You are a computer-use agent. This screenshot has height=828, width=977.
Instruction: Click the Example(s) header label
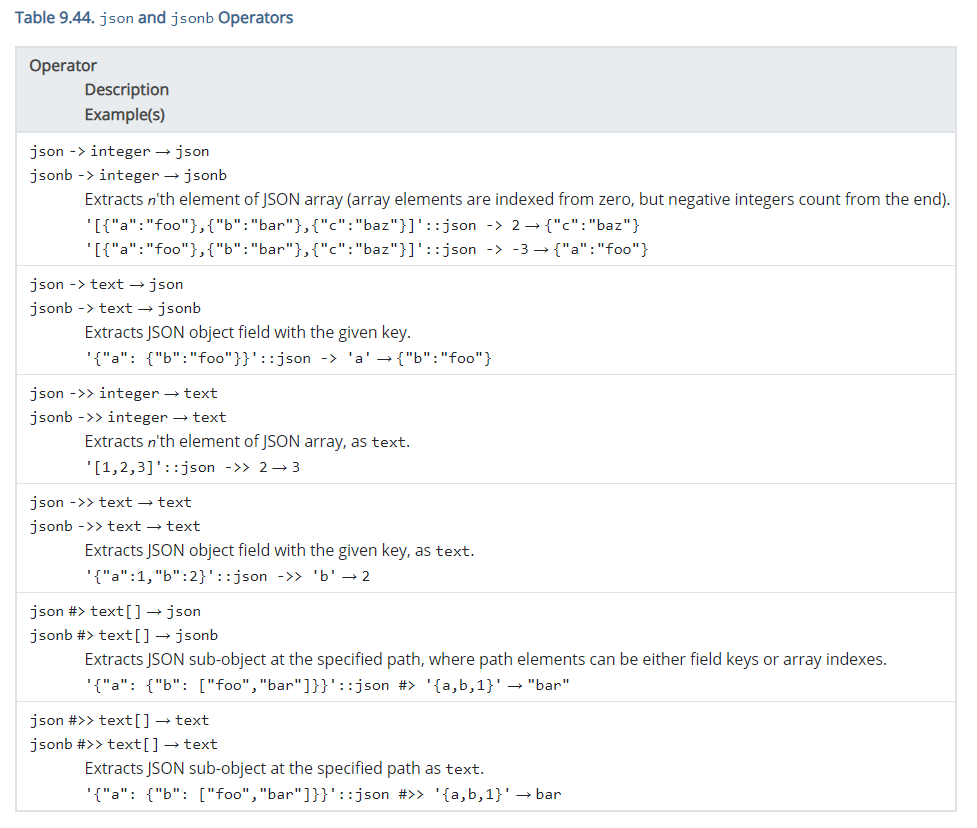click(x=125, y=114)
